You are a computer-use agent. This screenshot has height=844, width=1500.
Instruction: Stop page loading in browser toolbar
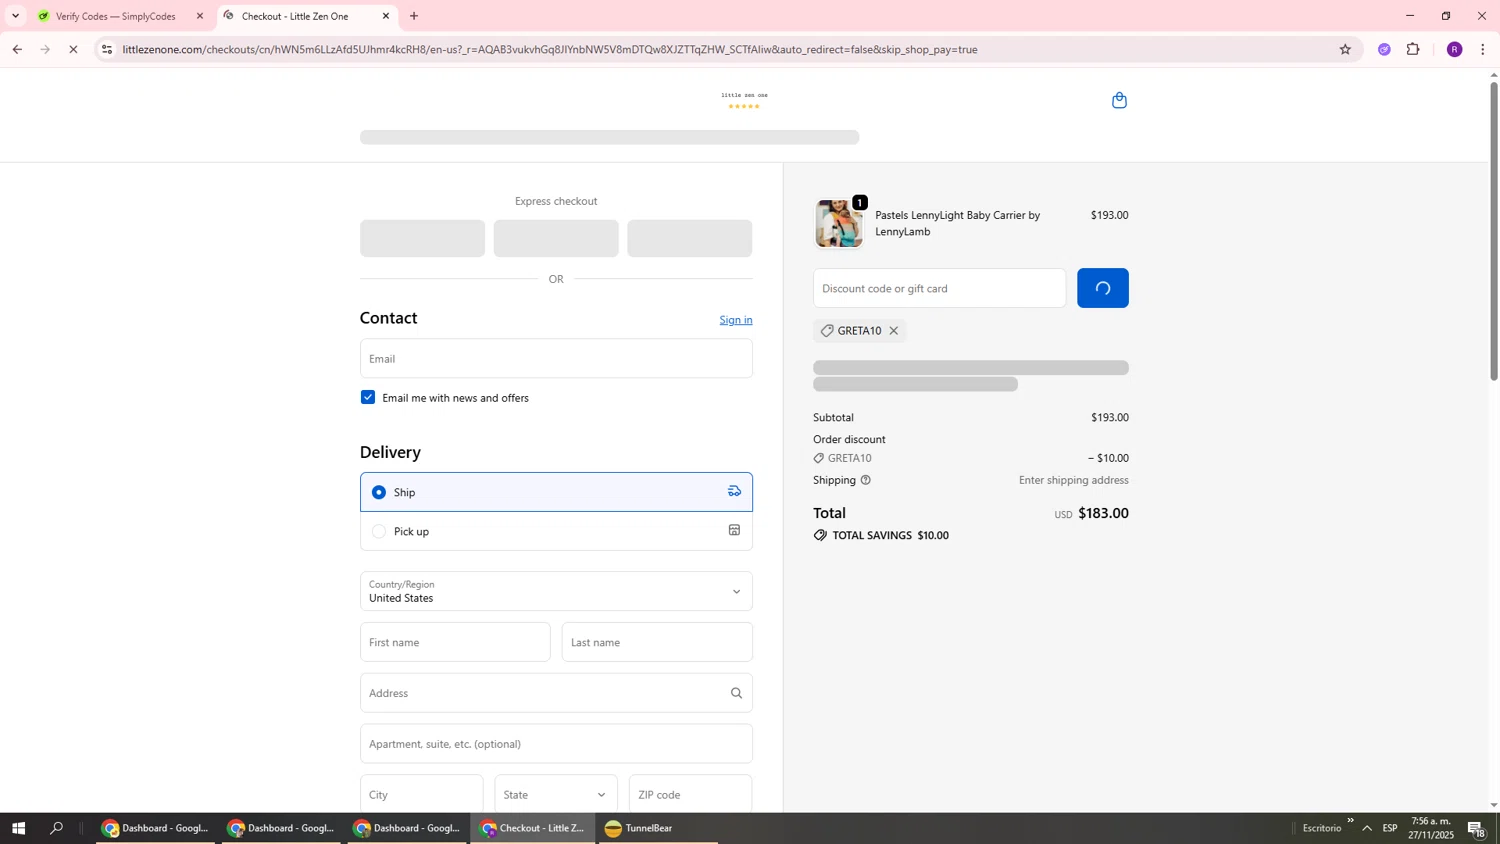pos(73,49)
